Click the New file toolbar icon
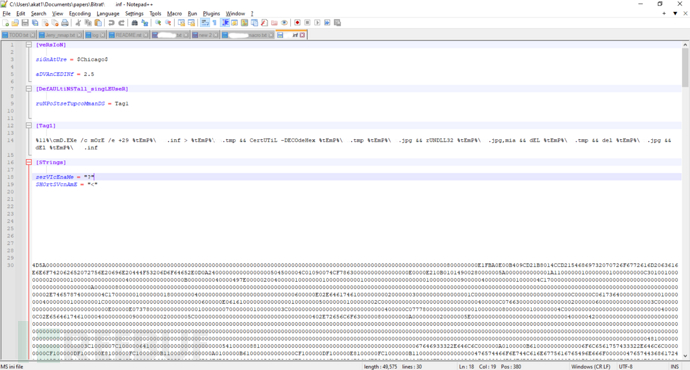Image resolution: width=690 pixels, height=370 pixels. coord(6,23)
